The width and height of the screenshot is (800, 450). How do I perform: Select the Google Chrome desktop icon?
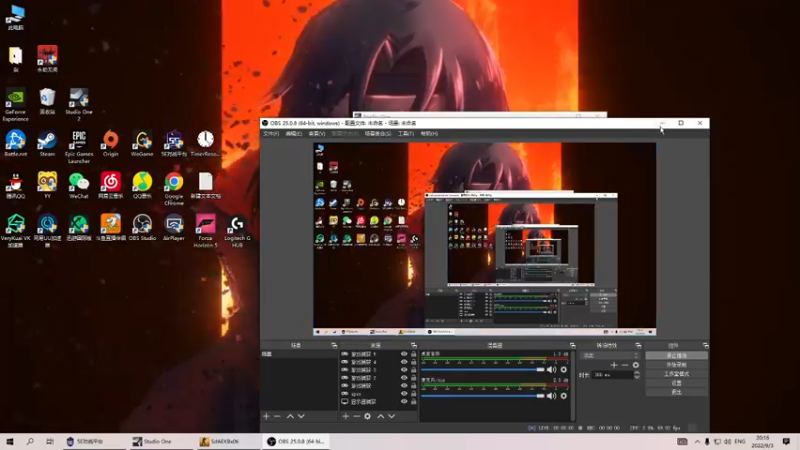(x=173, y=189)
